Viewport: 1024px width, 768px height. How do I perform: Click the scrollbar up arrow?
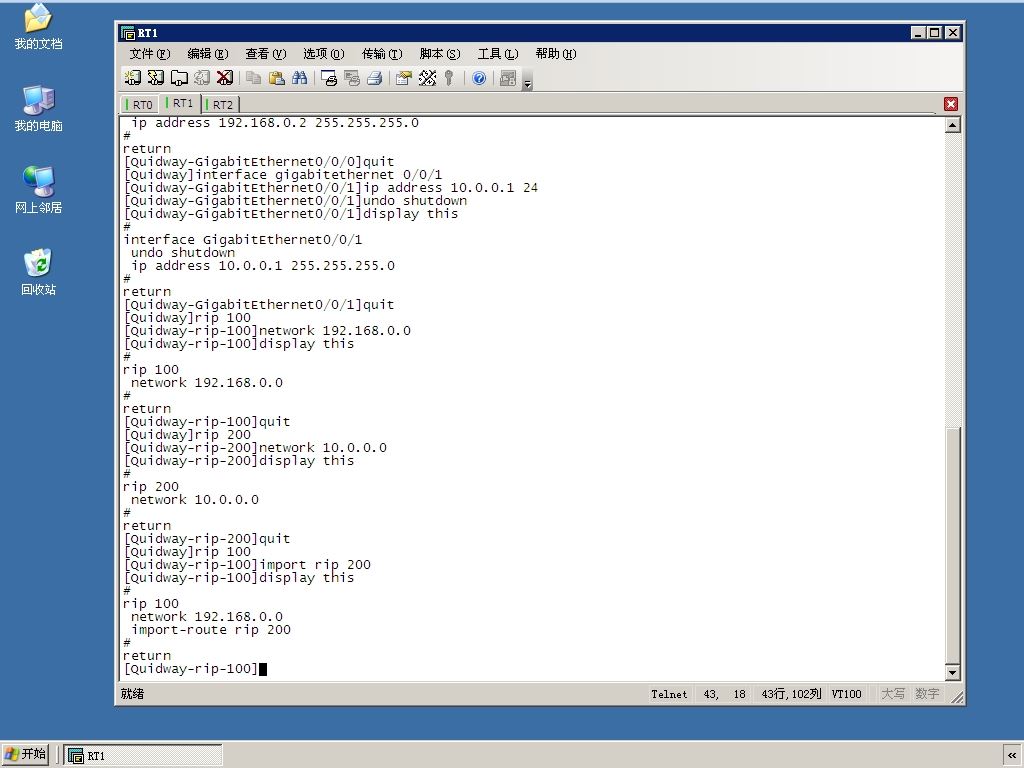[953, 125]
